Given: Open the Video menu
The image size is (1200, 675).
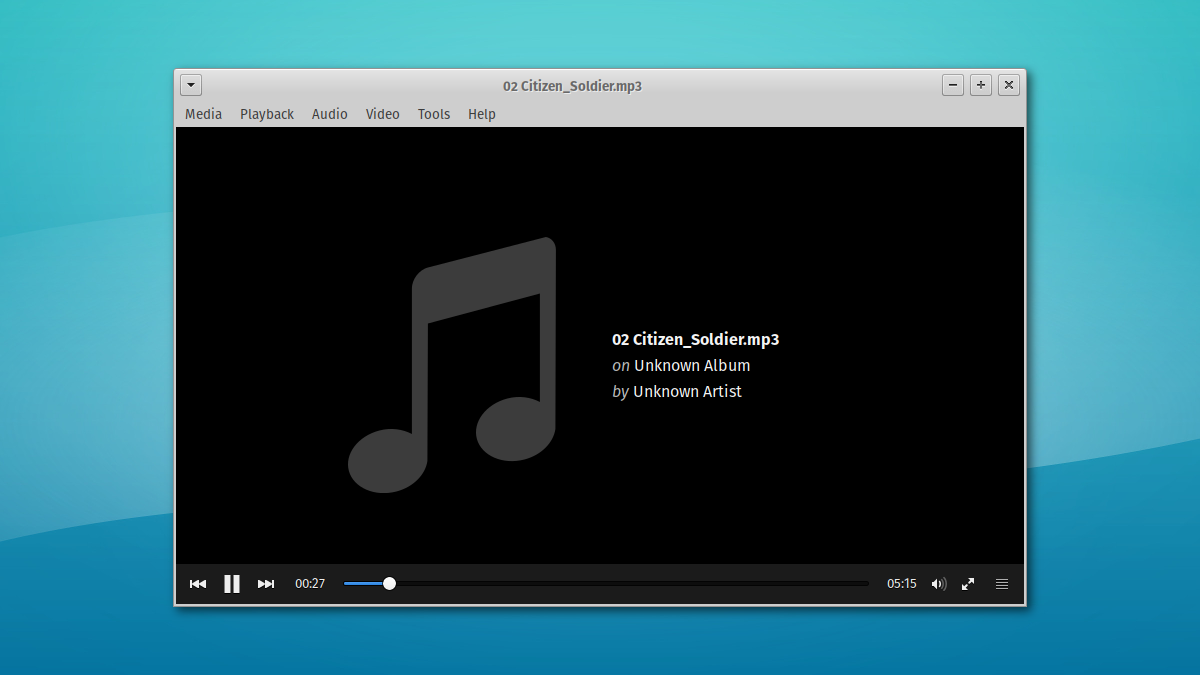Looking at the screenshot, I should [x=382, y=114].
